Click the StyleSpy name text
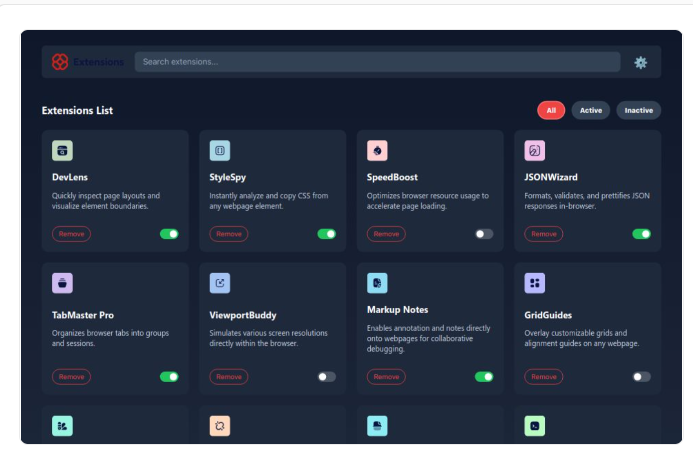This screenshot has width=693, height=463. [x=228, y=177]
